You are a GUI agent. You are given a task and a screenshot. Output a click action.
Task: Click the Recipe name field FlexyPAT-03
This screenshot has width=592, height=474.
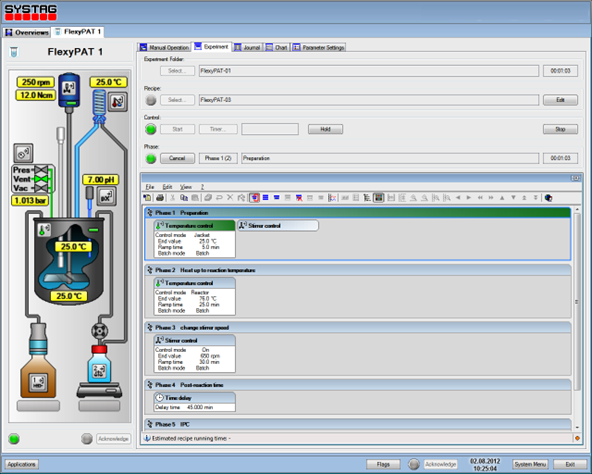(368, 100)
